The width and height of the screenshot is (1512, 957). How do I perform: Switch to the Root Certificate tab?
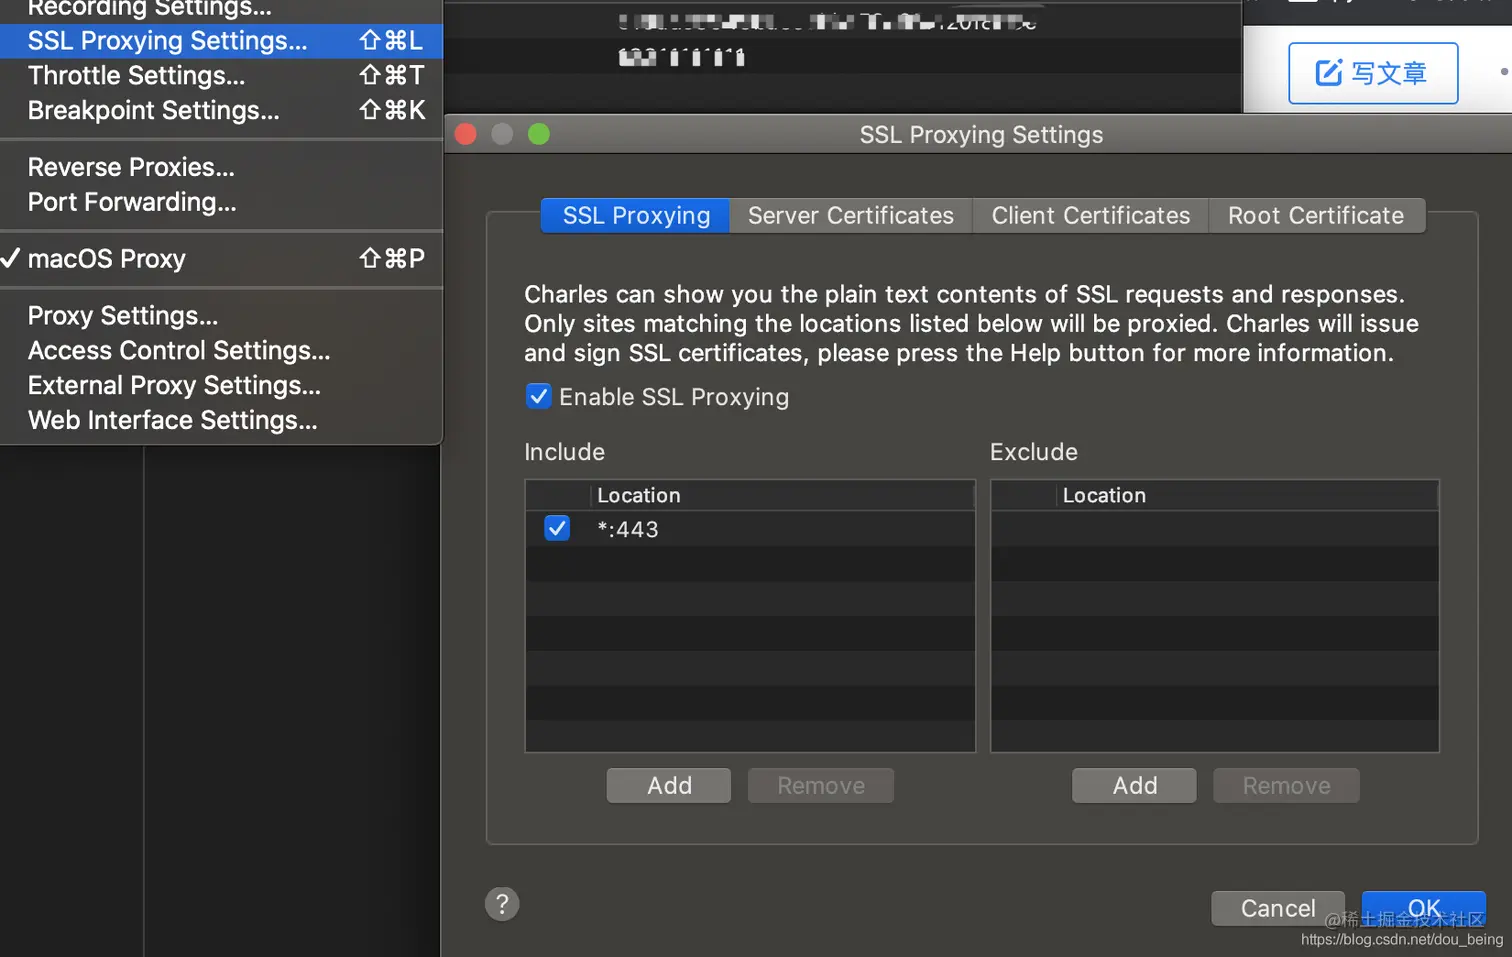pos(1316,216)
